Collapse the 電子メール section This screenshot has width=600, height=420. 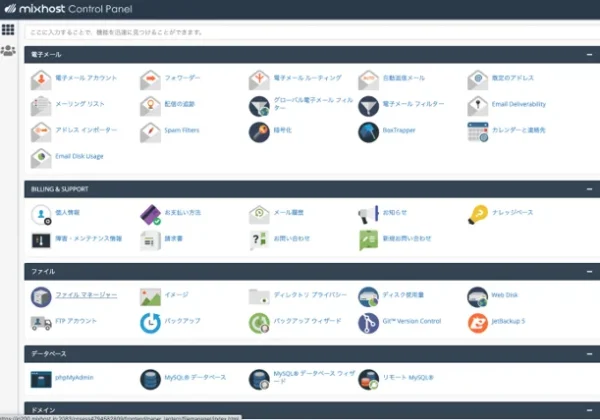[x=589, y=55]
